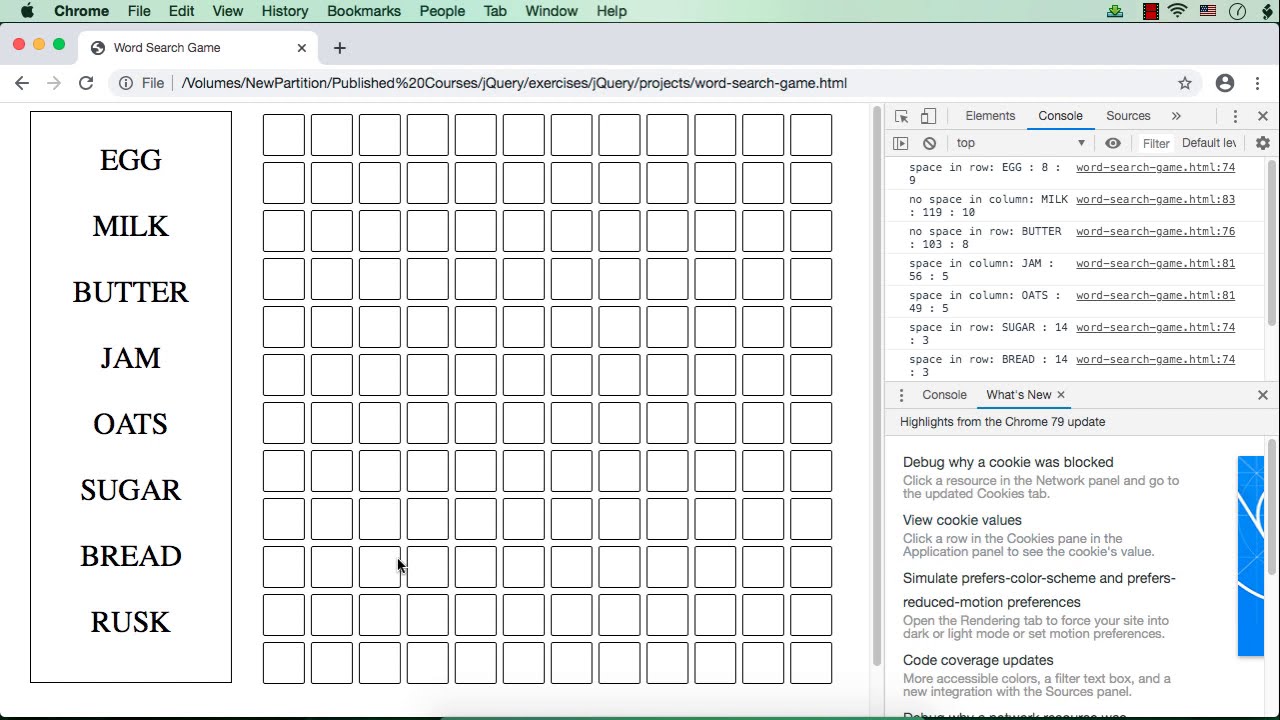Viewport: 1280px width, 720px height.
Task: Click the console Filter input field
Action: 1156,143
